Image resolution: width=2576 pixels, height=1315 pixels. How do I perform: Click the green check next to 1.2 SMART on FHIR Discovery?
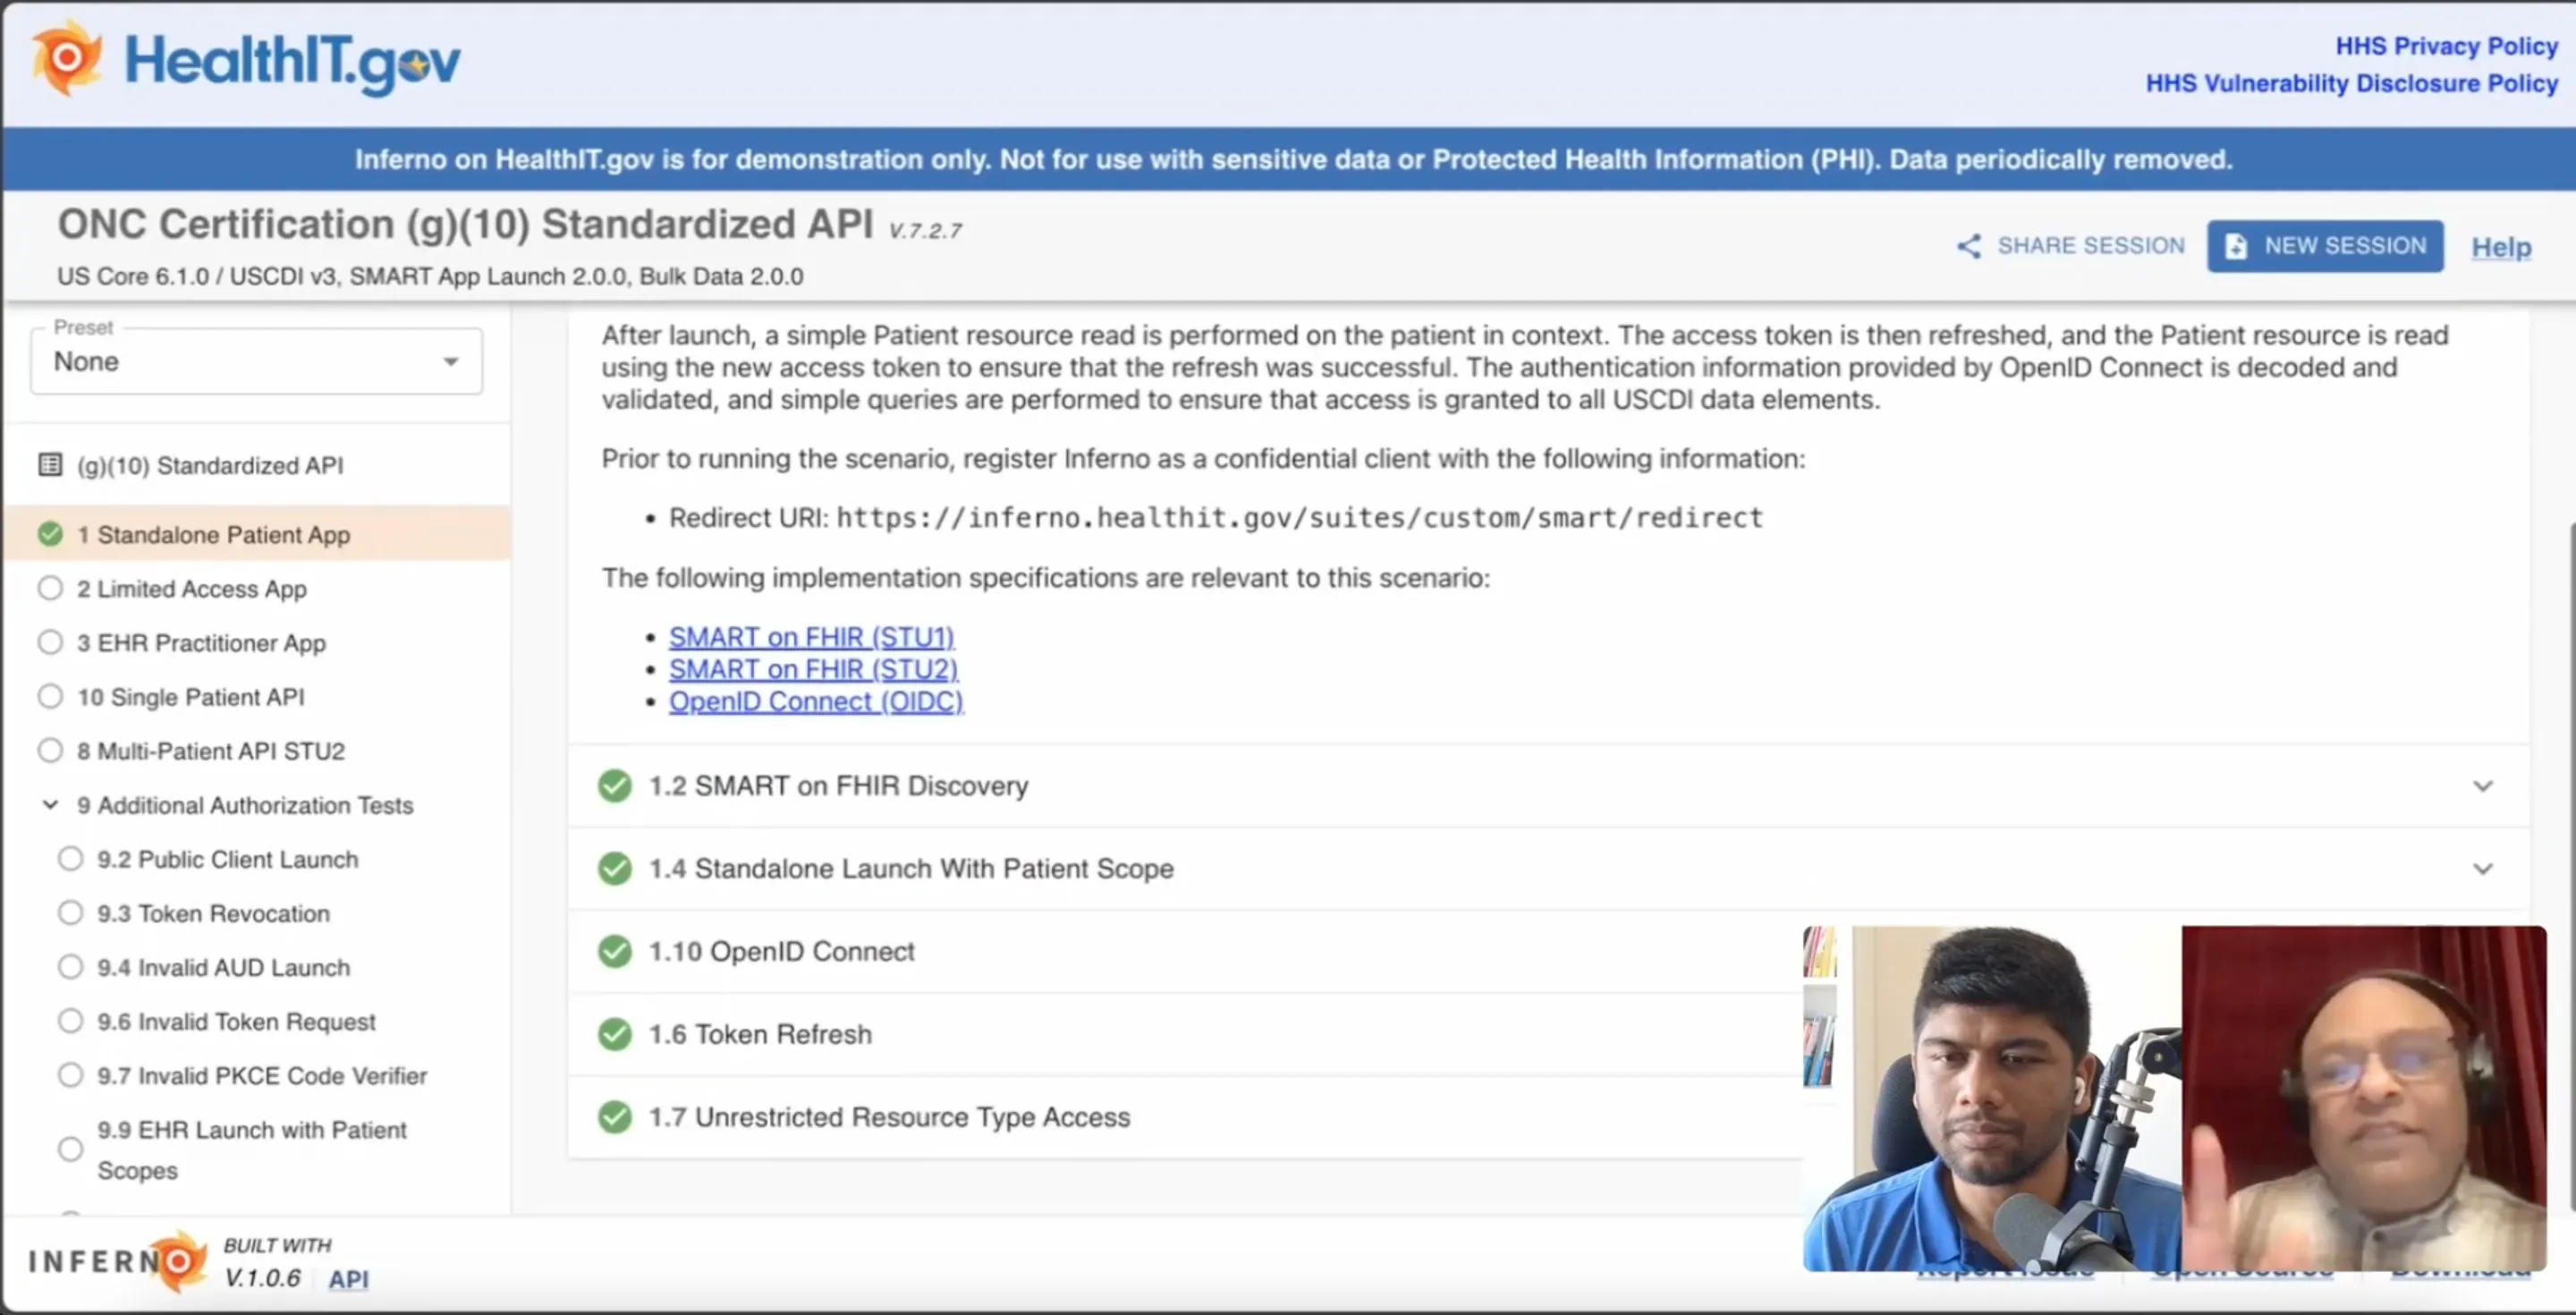(x=614, y=786)
